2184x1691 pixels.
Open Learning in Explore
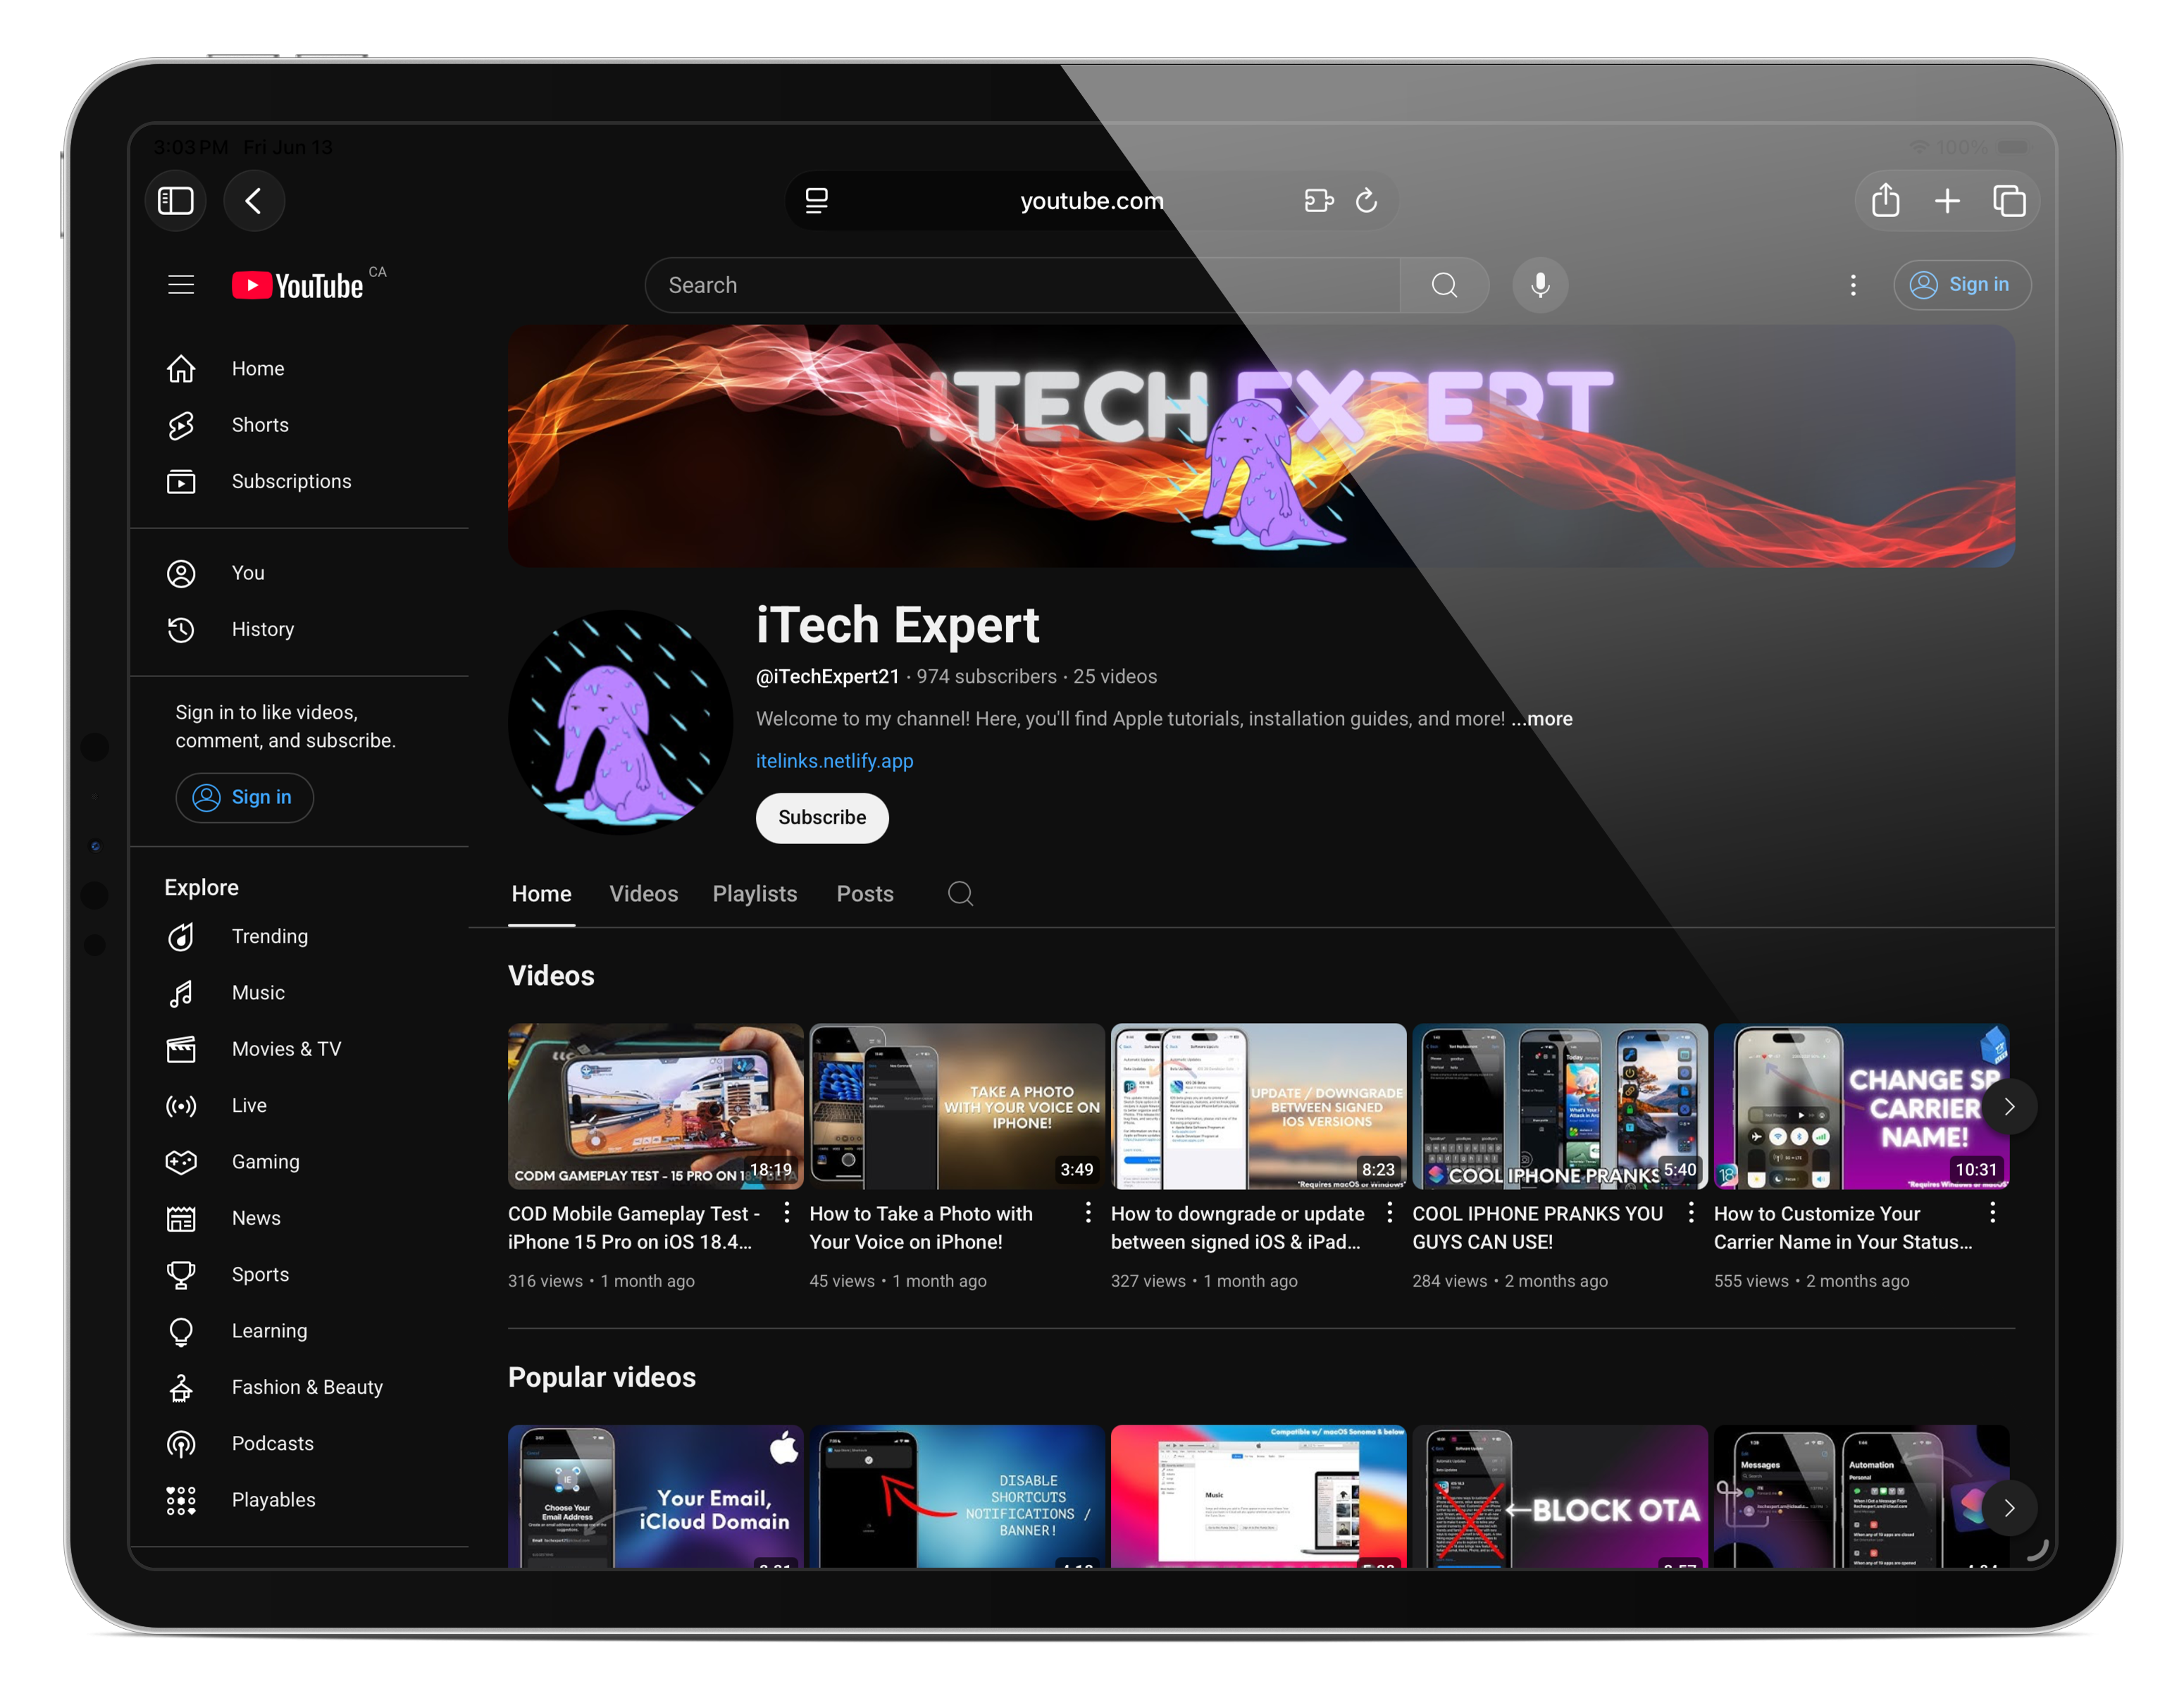pyautogui.click(x=300, y=1331)
